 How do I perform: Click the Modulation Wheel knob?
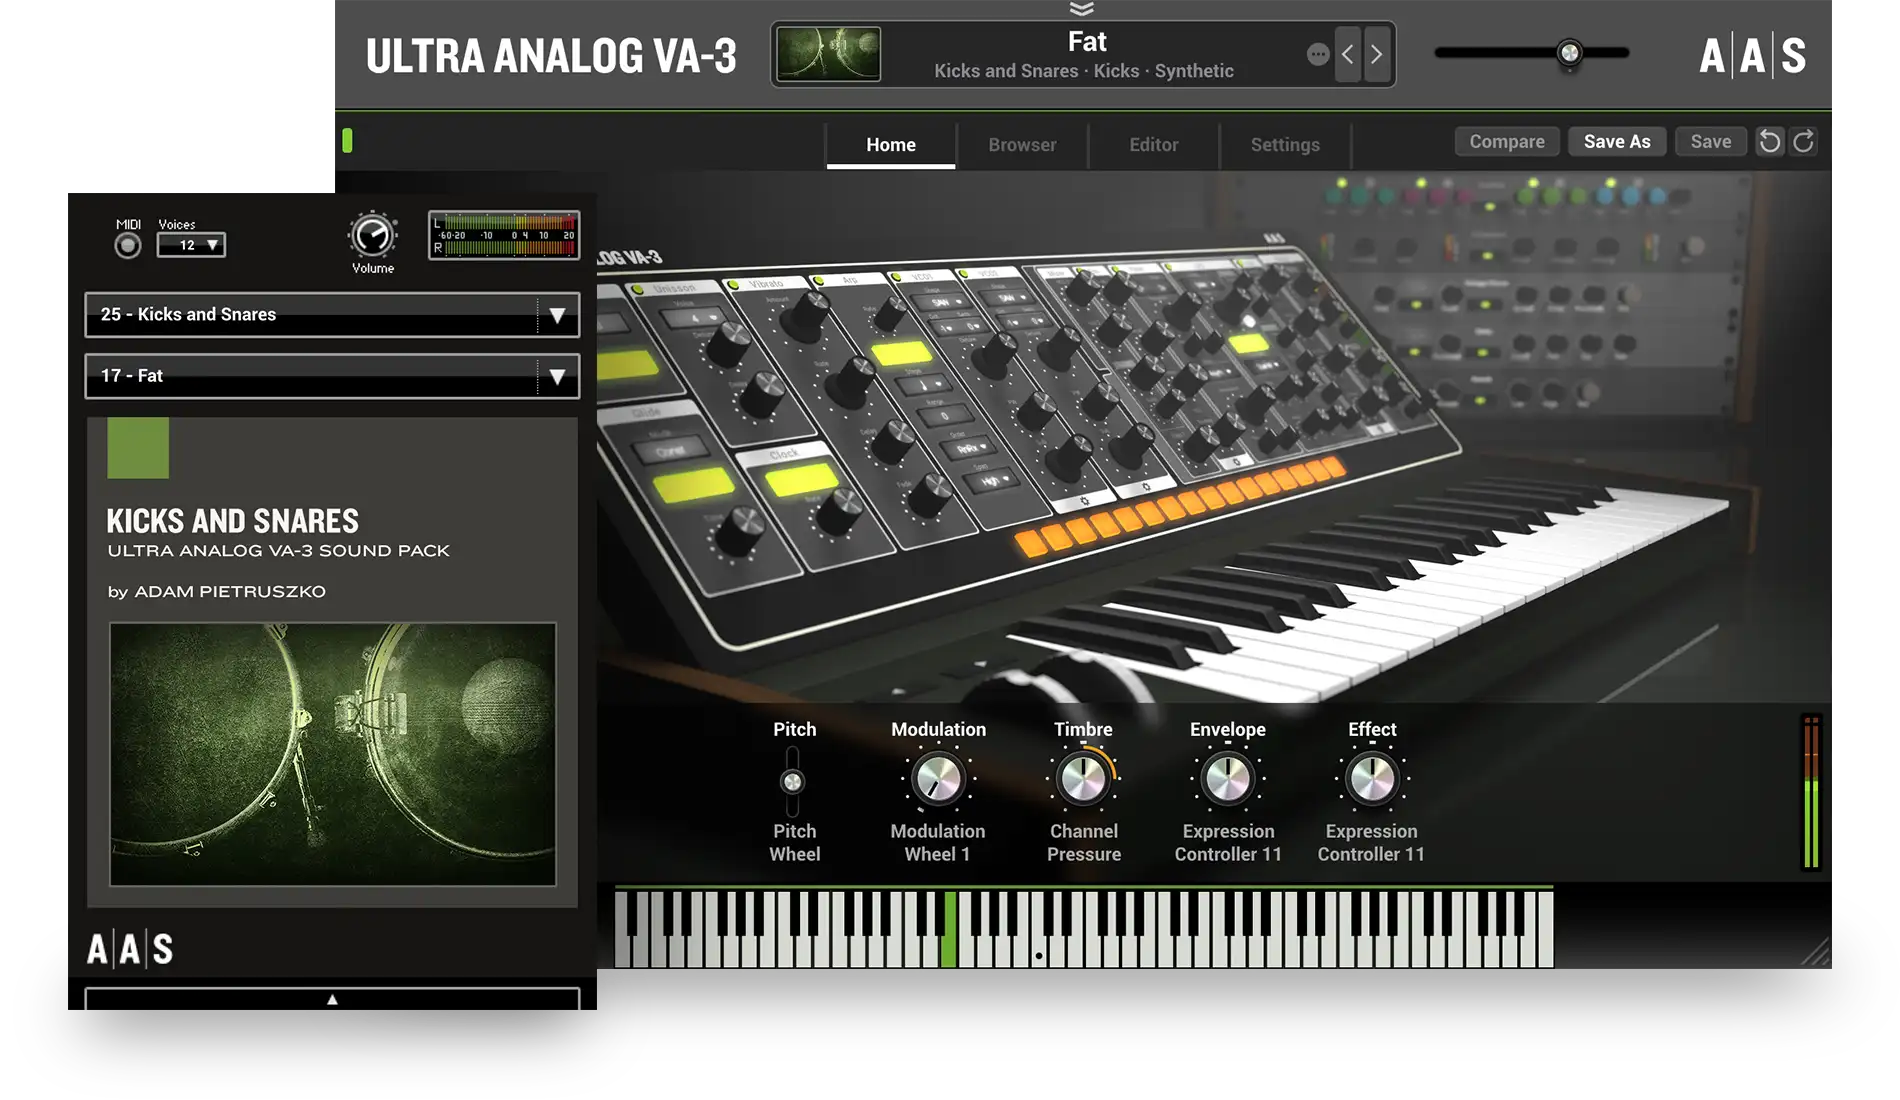[x=938, y=779]
